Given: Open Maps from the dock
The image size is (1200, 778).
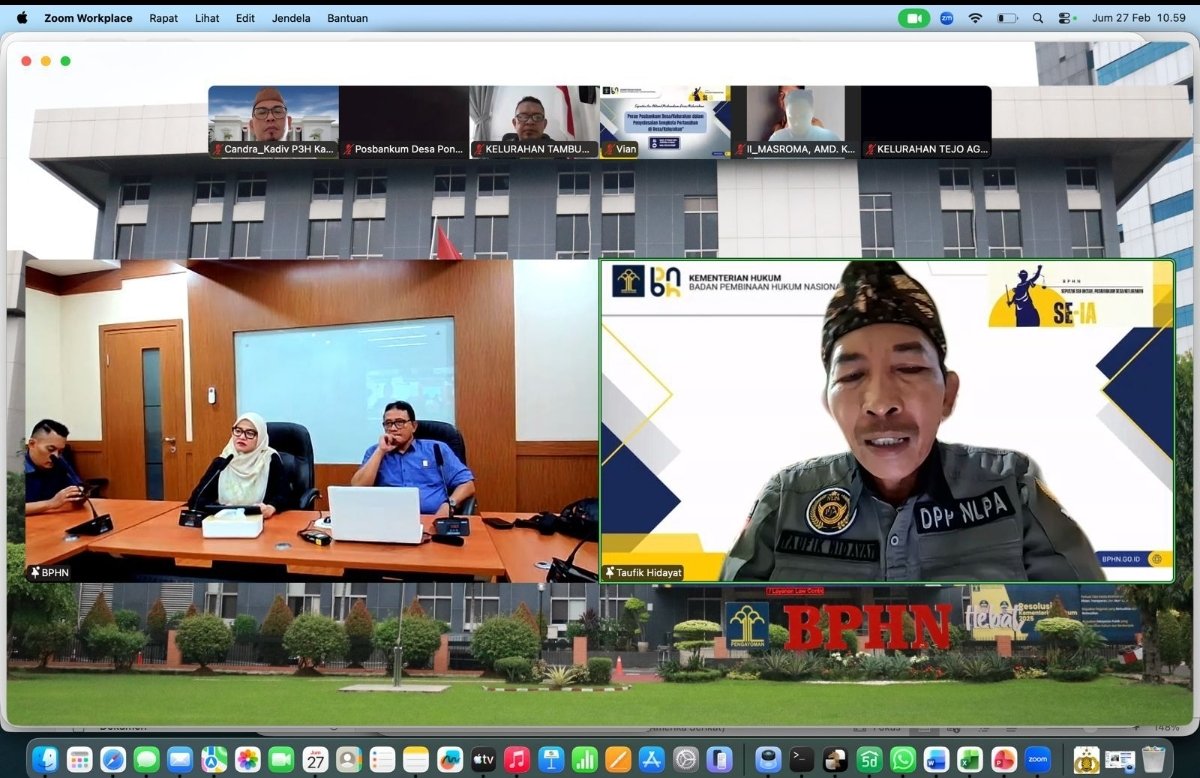Looking at the screenshot, I should [x=214, y=759].
